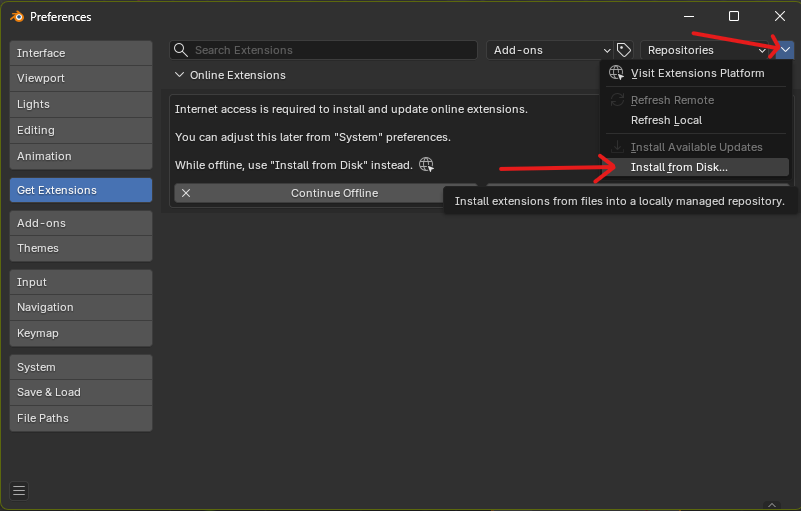The width and height of the screenshot is (801, 511).
Task: Click the Search Extensions input field
Action: click(330, 50)
